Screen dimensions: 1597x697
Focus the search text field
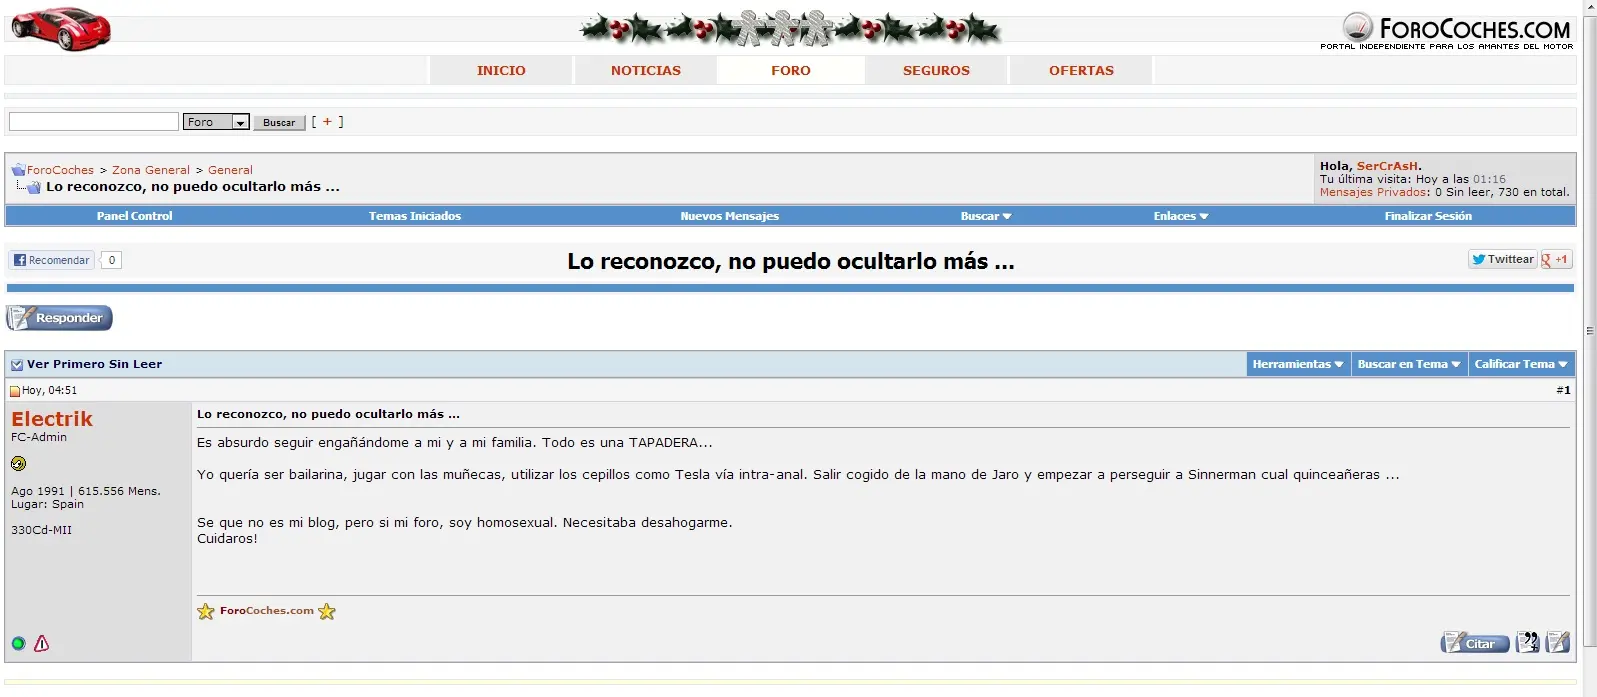[94, 121]
